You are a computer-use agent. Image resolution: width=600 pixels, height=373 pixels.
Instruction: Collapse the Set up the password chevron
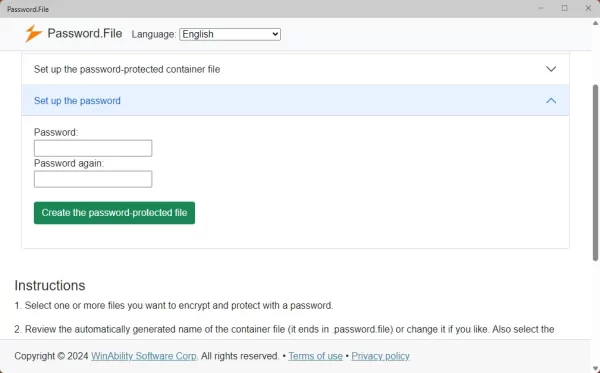tap(551, 101)
